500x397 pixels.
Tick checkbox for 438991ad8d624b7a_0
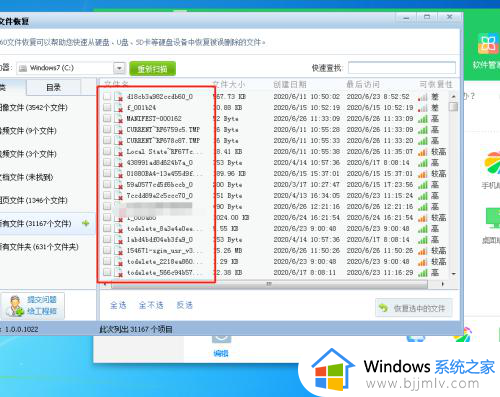tap(107, 163)
